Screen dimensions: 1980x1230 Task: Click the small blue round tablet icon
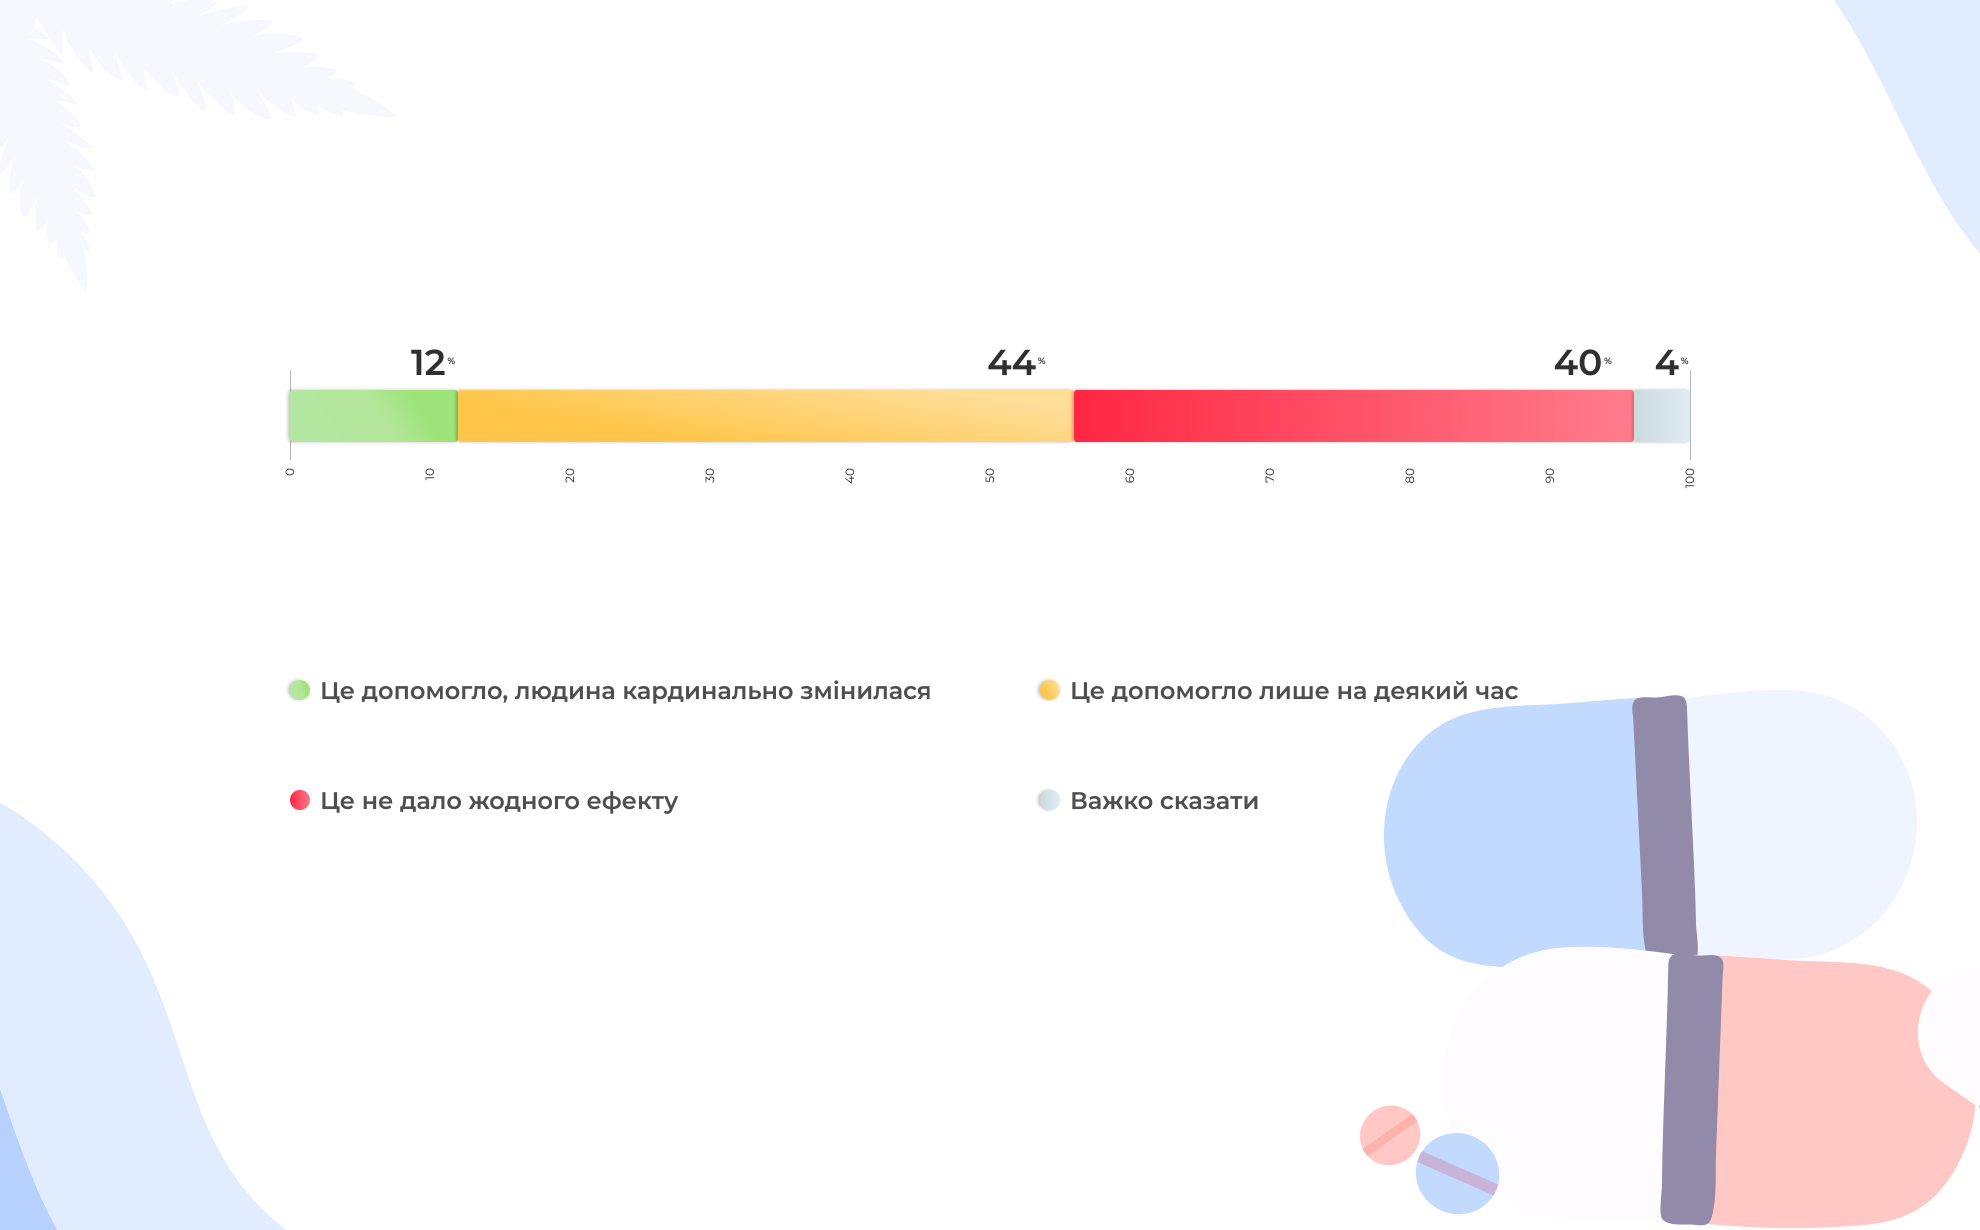(1457, 1174)
